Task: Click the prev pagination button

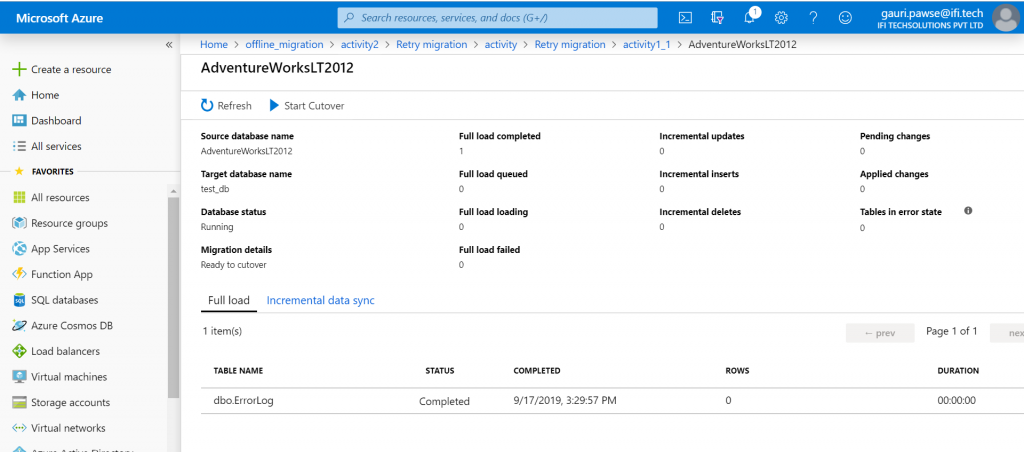Action: click(880, 332)
